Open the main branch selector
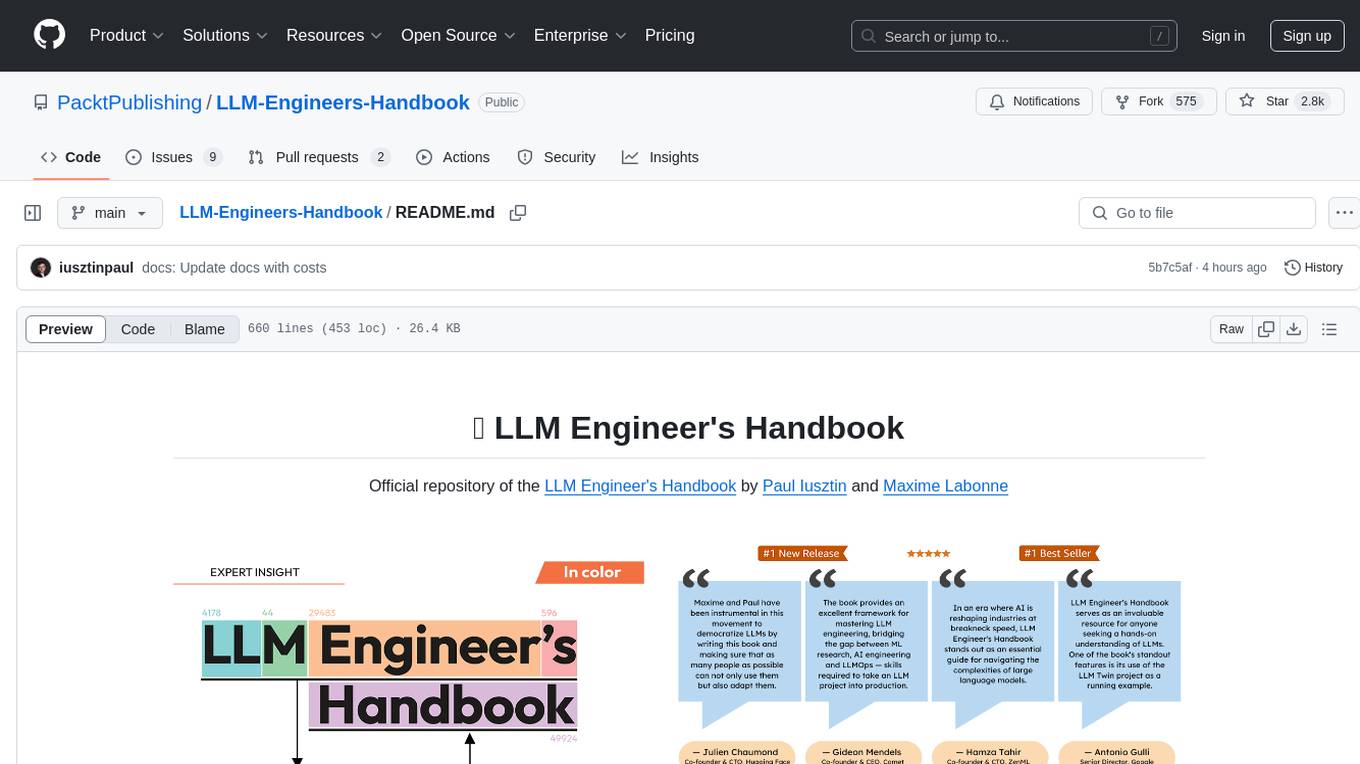Viewport: 1360px width, 764px height. coord(110,213)
